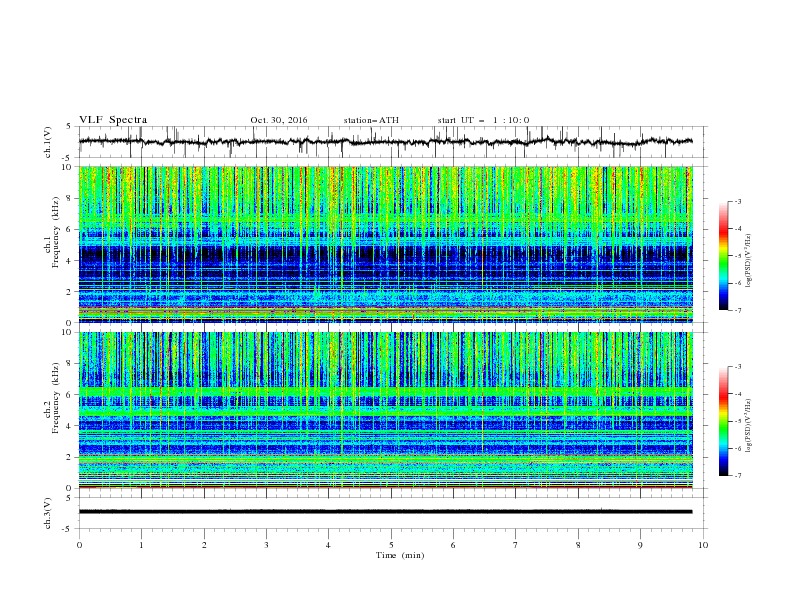Click the '8' kHz tick on ch.1 frequency axis
792x612 pixels.
[70, 198]
